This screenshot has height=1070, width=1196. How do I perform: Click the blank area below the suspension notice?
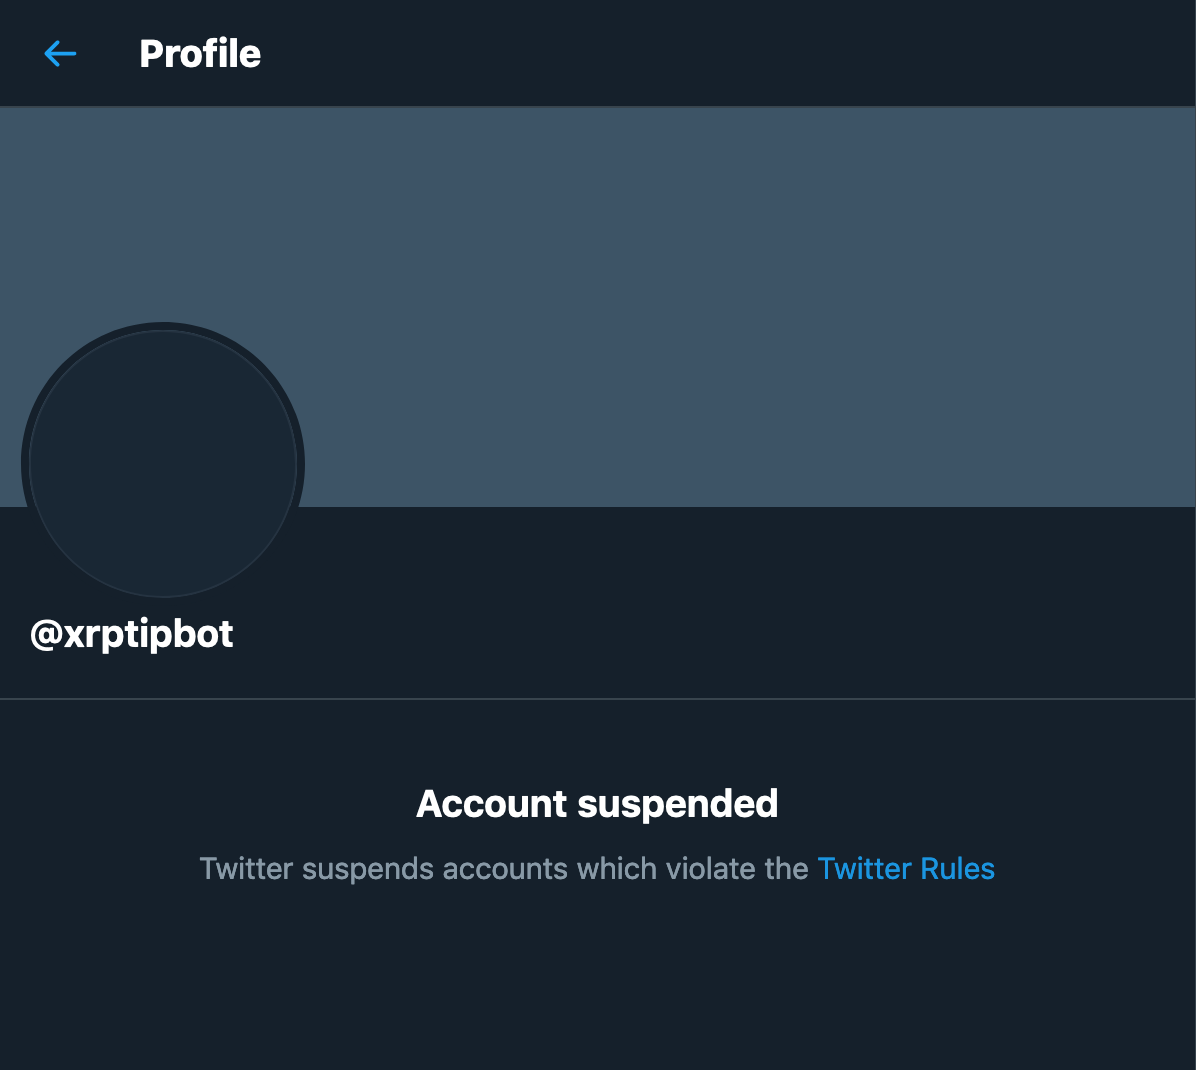pos(597,984)
